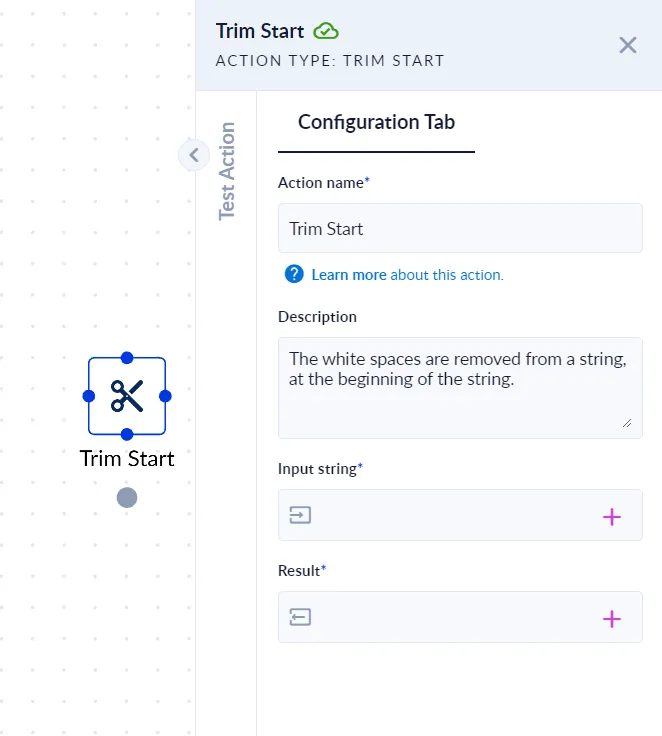
Task: Open the Learn more link
Action: (x=349, y=275)
